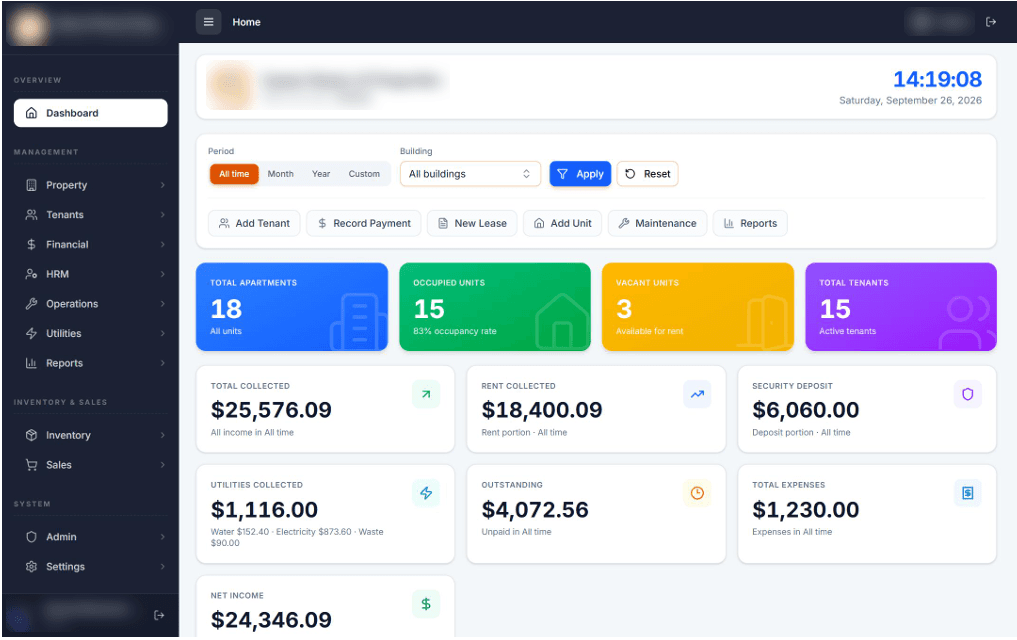Expand the Operations chevron in sidebar
Screen dimensions: 1017x640
[x=162, y=304]
